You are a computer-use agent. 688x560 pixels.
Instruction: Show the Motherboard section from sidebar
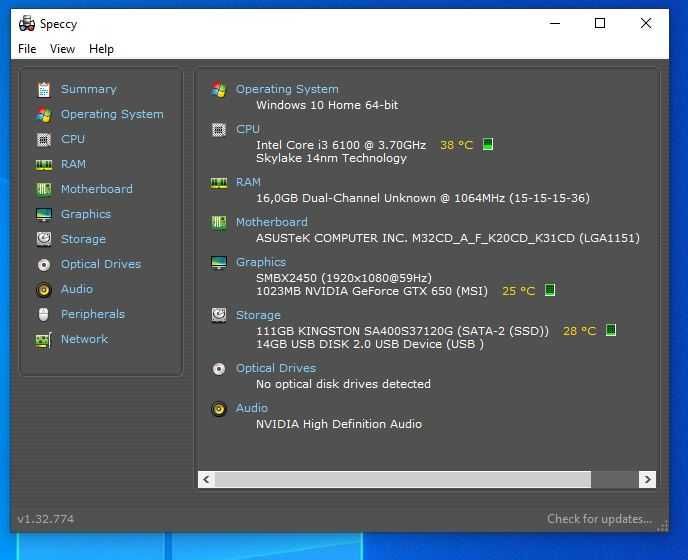97,189
